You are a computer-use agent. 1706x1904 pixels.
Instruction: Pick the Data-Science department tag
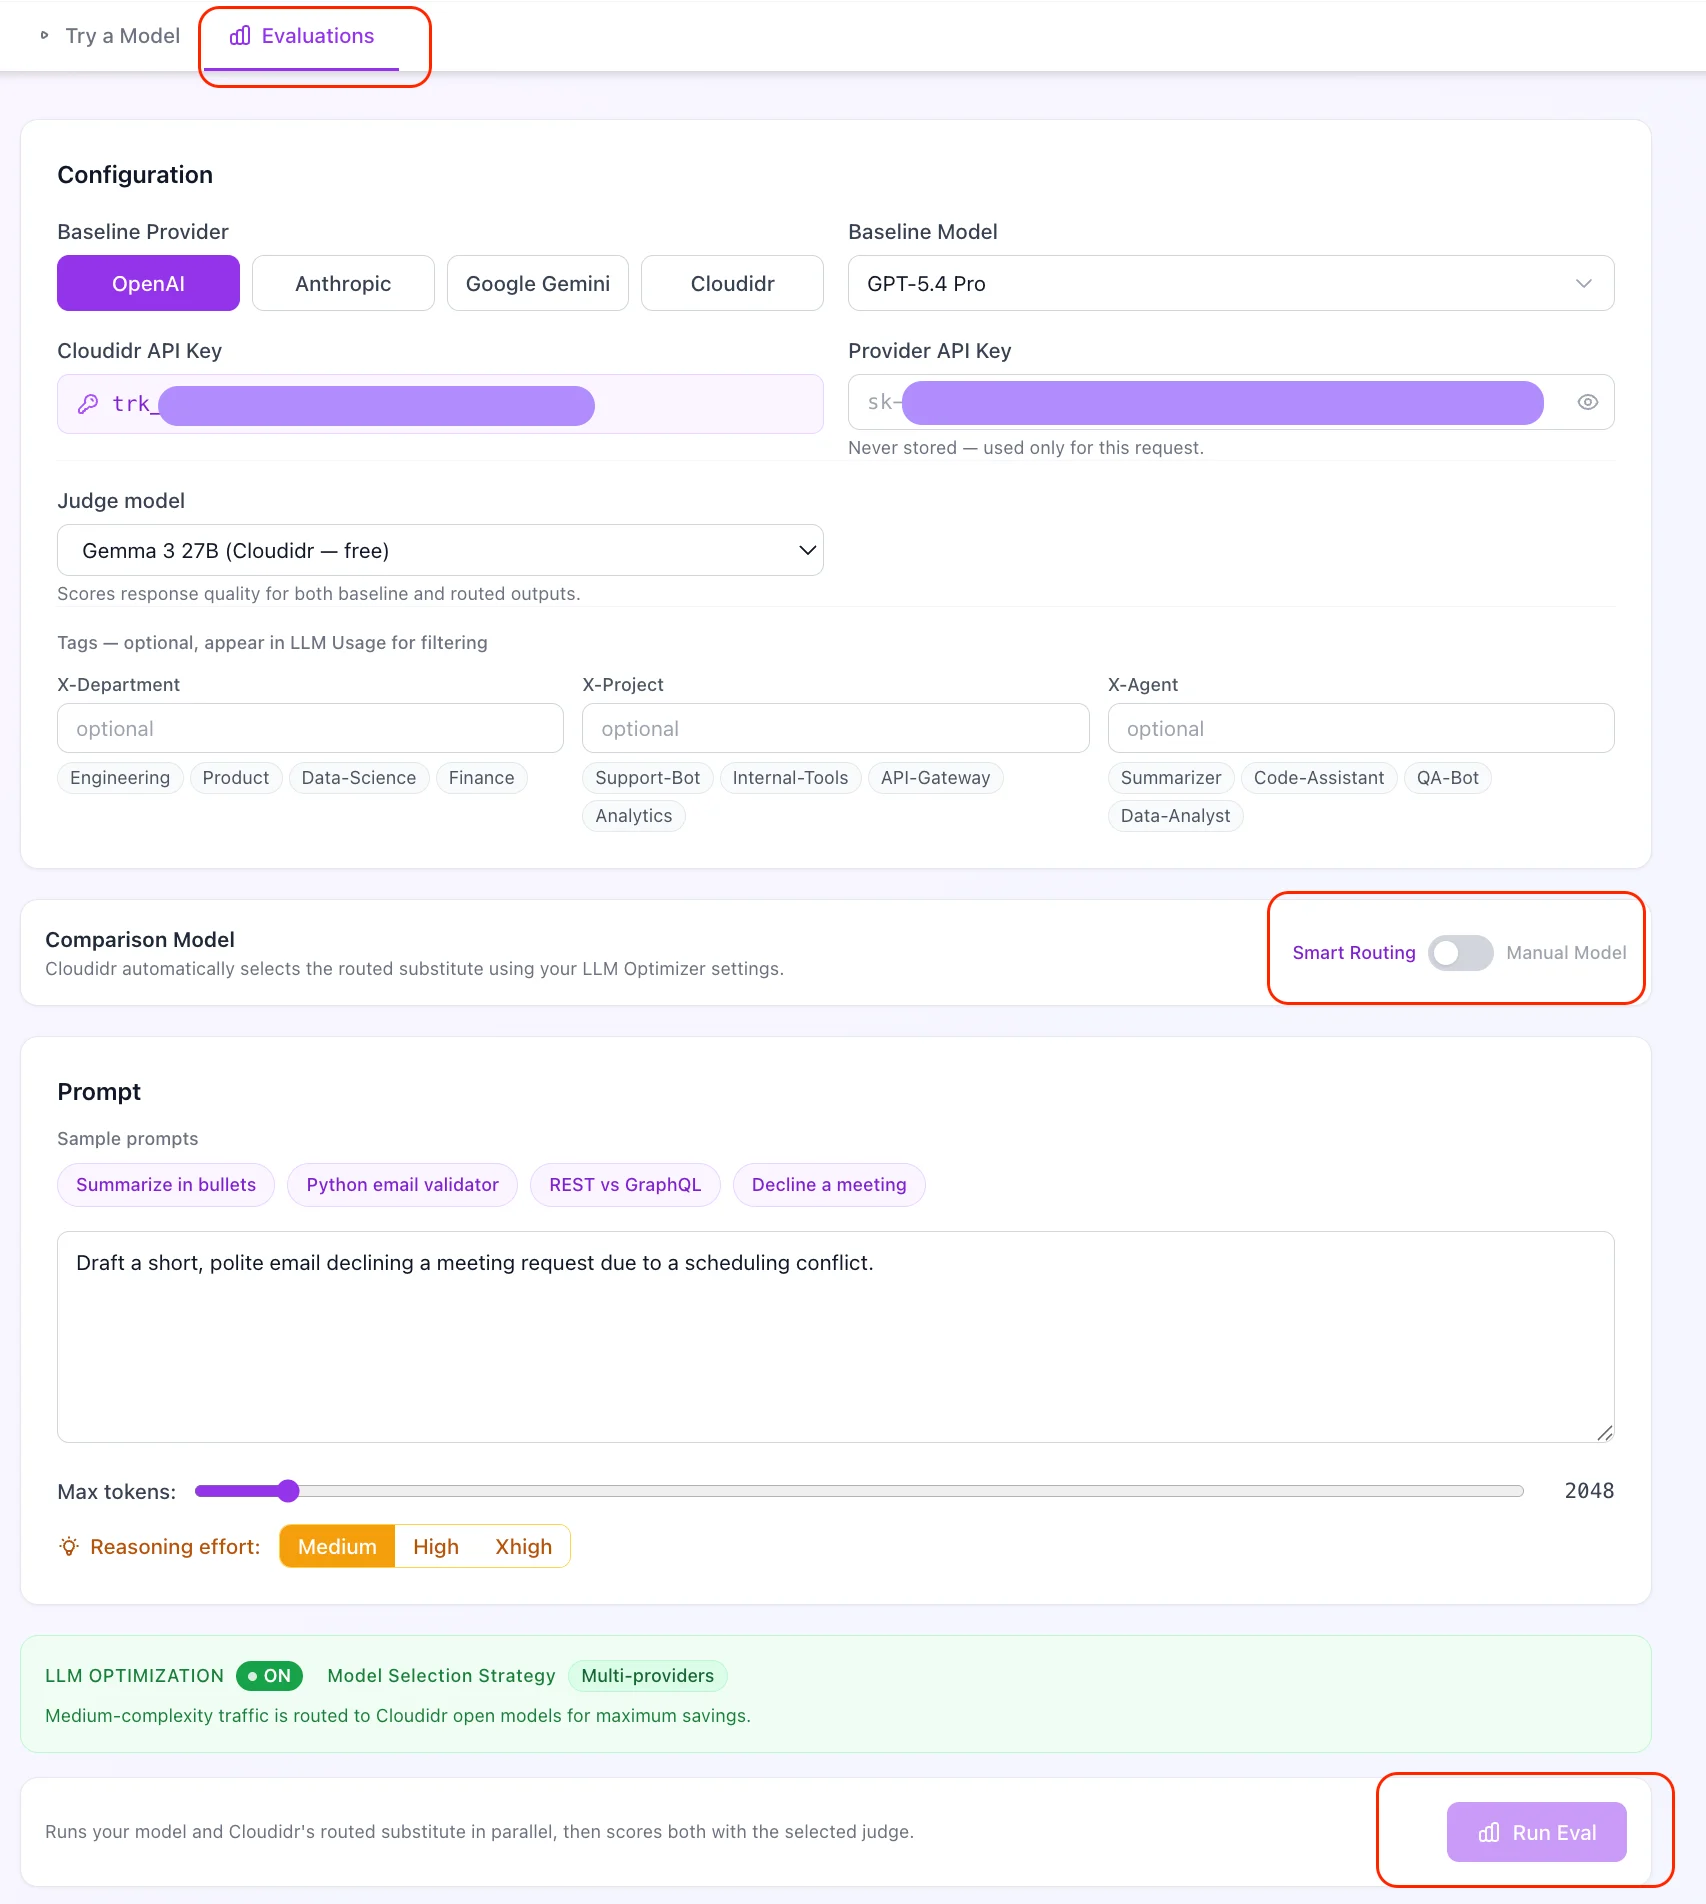click(359, 778)
